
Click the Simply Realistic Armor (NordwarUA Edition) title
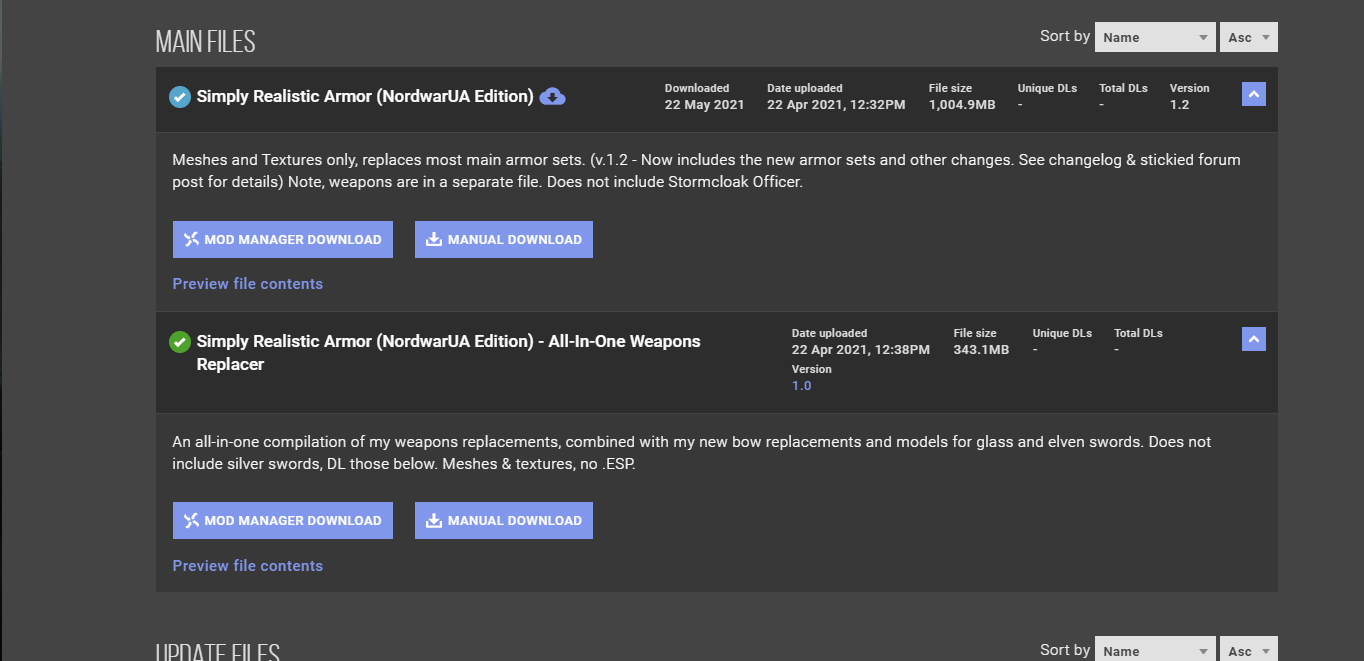(365, 97)
